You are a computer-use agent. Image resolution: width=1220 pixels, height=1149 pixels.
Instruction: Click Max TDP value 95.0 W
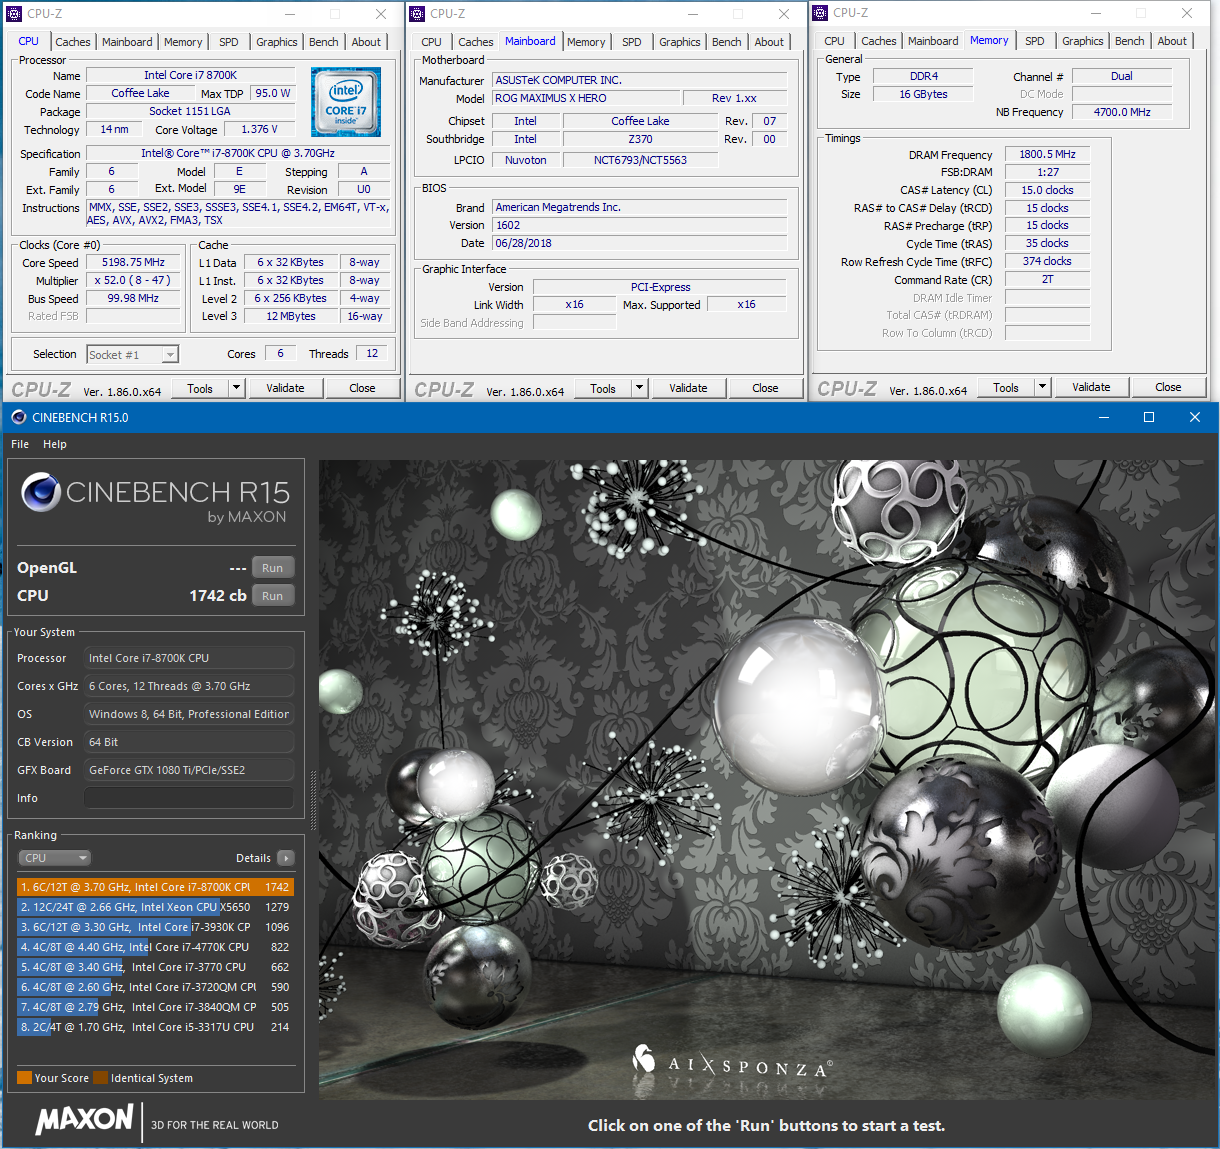click(x=273, y=93)
